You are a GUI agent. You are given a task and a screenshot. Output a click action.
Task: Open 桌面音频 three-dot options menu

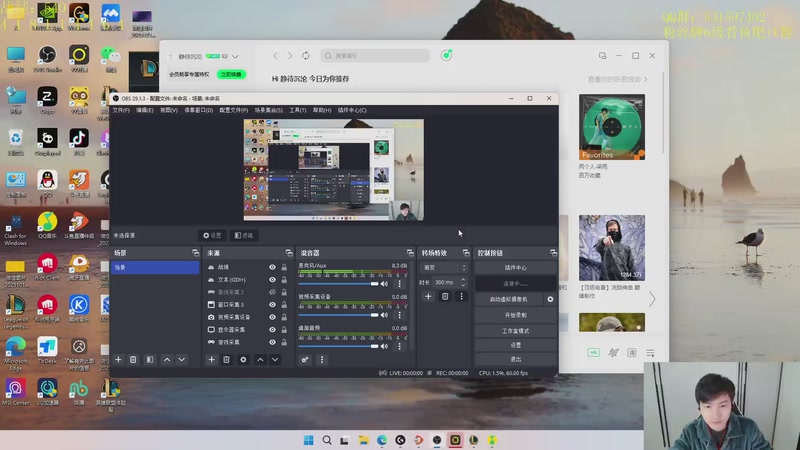399,346
